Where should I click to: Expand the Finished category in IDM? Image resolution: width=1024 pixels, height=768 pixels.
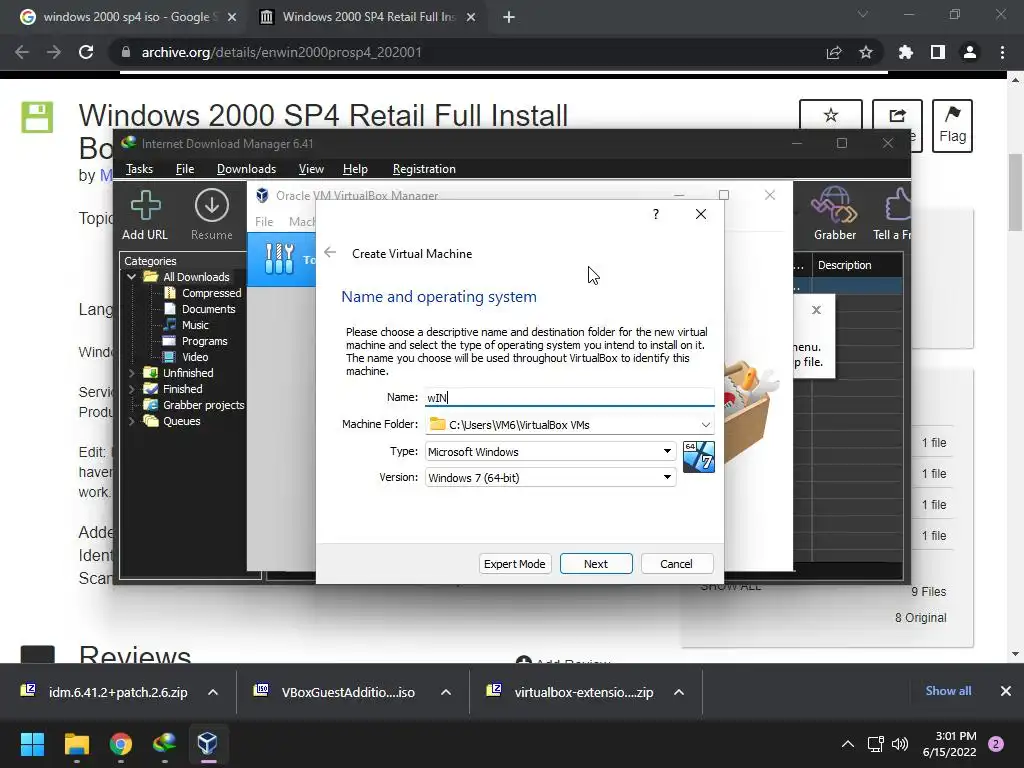pos(131,389)
